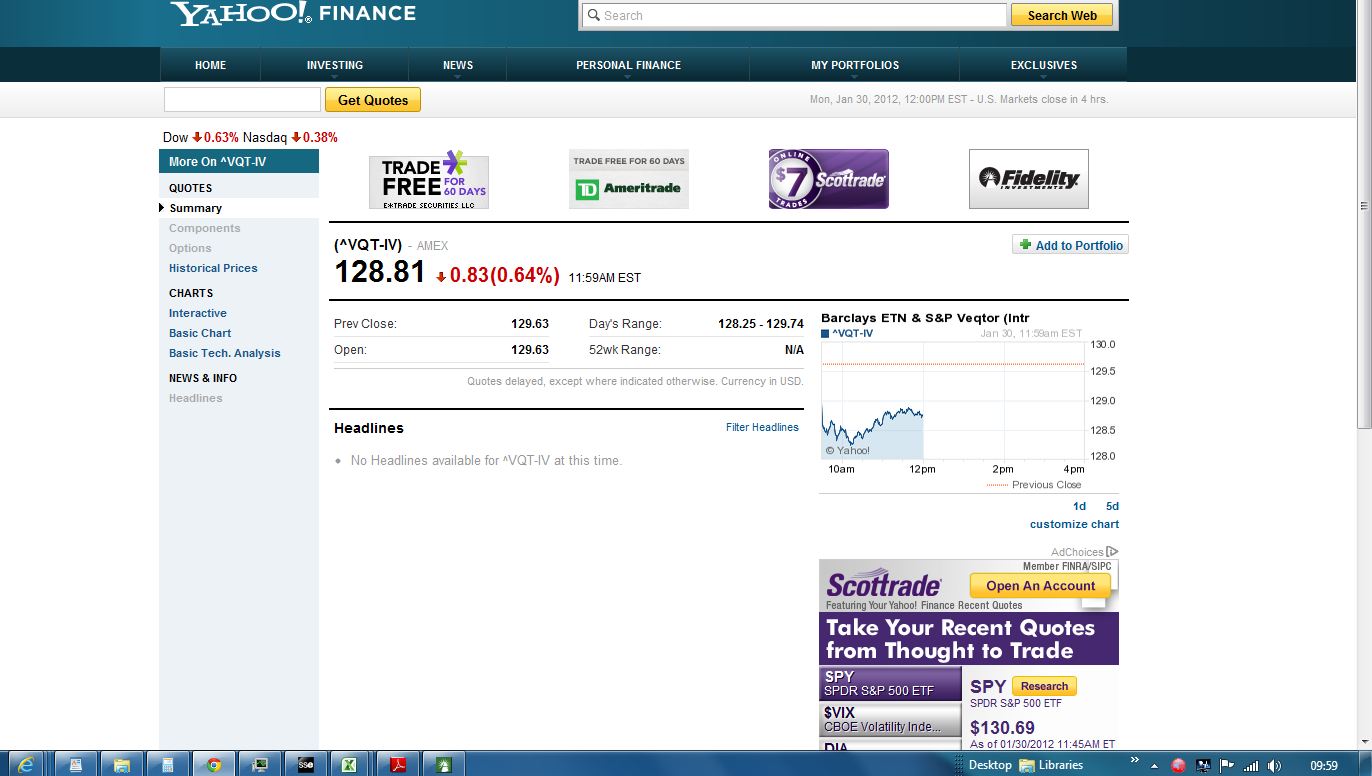This screenshot has width=1372, height=776.
Task: Open Microsoft Excel from the taskbar
Action: 351,765
